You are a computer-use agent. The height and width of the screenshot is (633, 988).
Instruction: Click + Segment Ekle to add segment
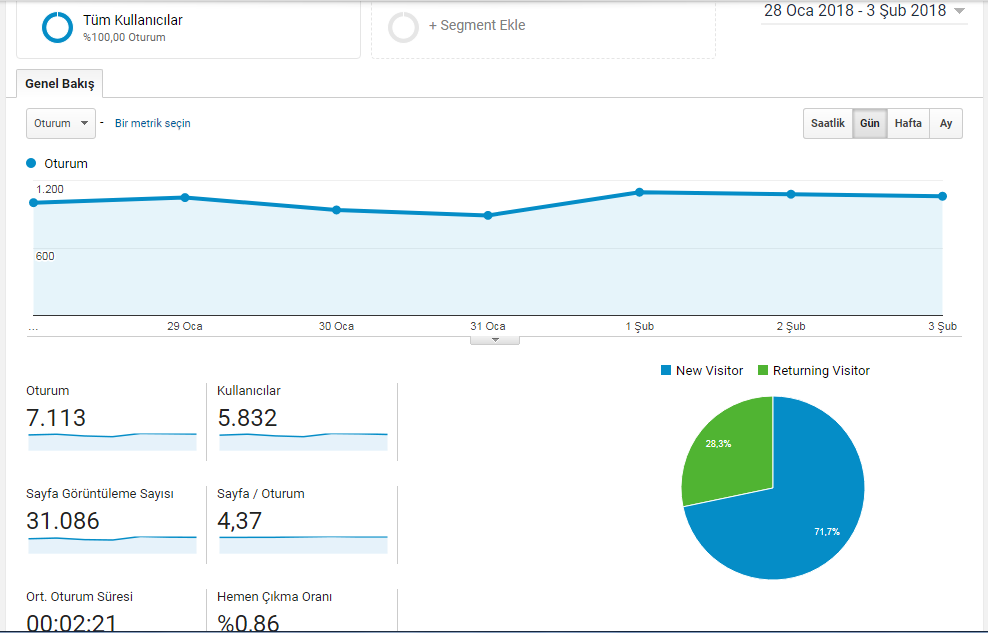477,25
